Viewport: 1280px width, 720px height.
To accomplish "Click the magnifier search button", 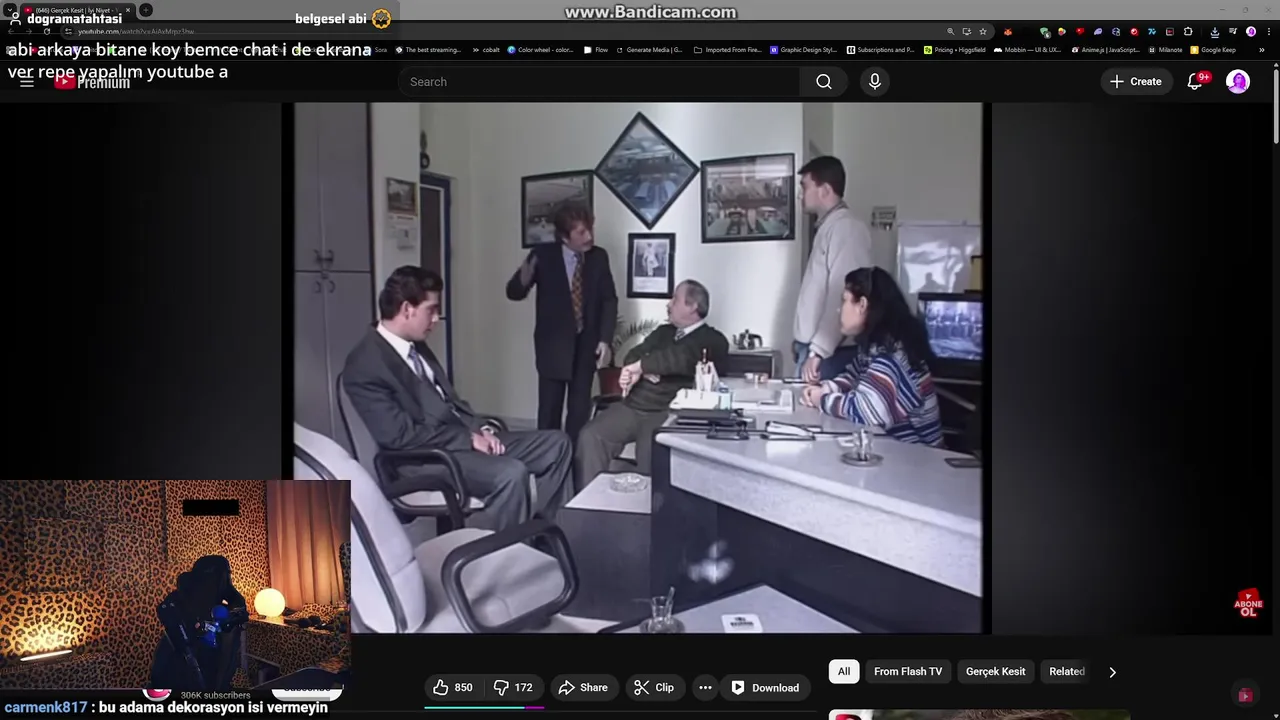I will [x=824, y=82].
